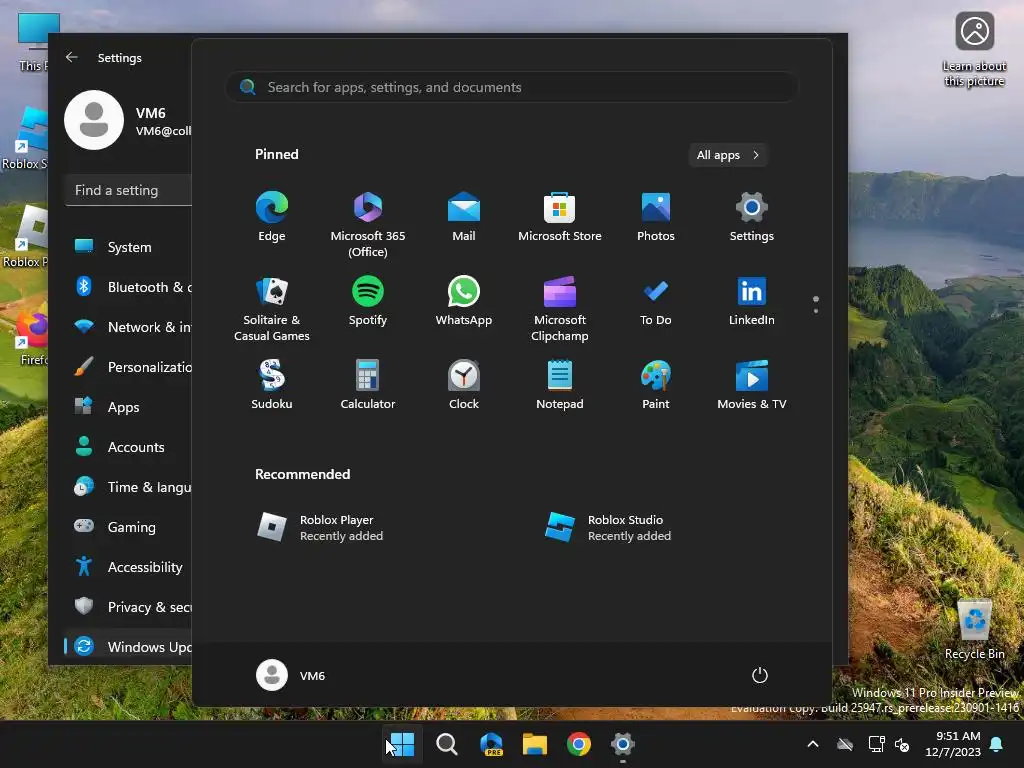Open Edge from pinned apps
Screen dimensions: 1024x768
coord(272,217)
